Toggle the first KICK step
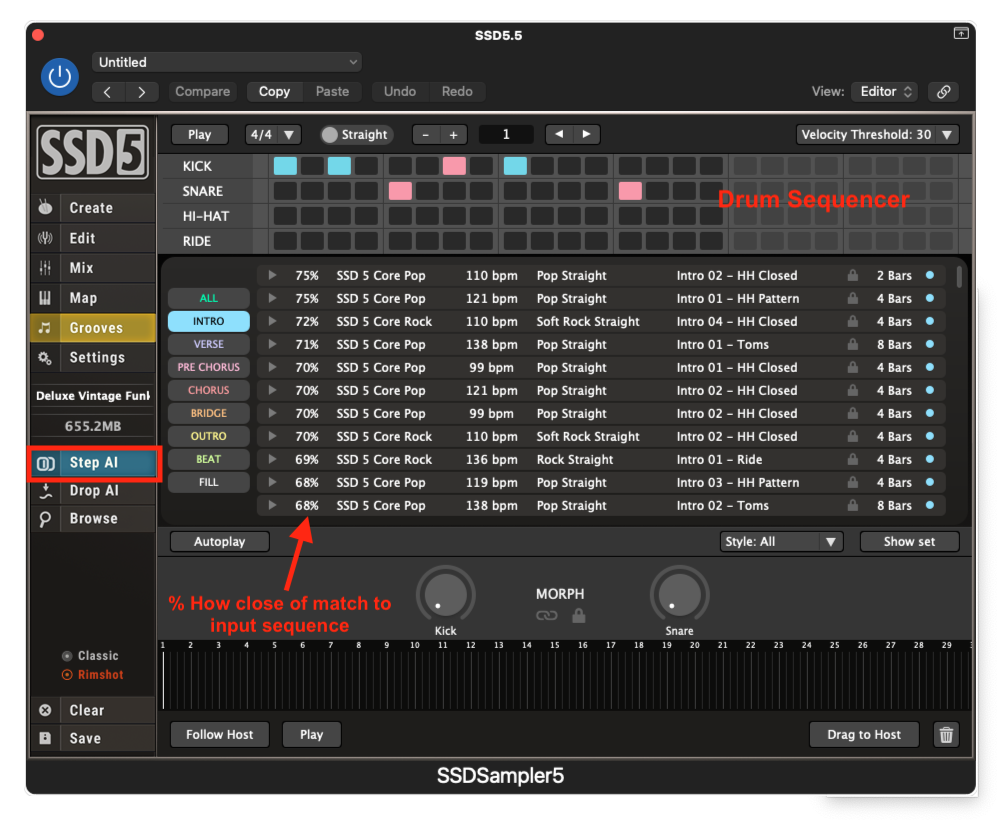 (x=285, y=166)
